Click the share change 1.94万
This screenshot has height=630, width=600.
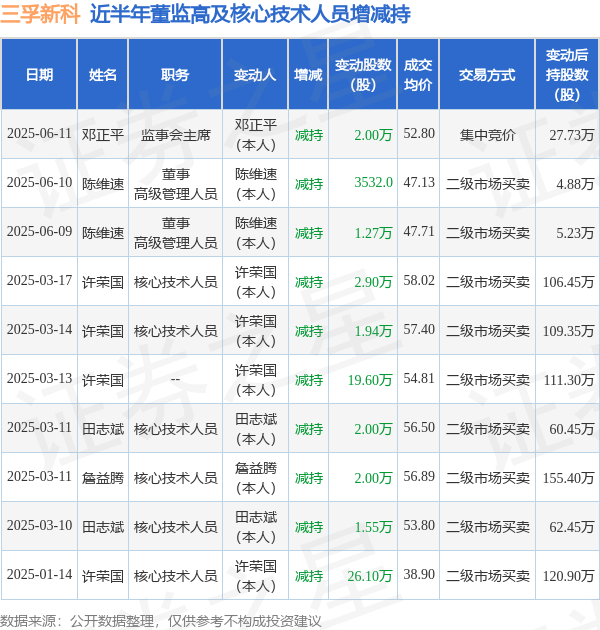pos(373,331)
